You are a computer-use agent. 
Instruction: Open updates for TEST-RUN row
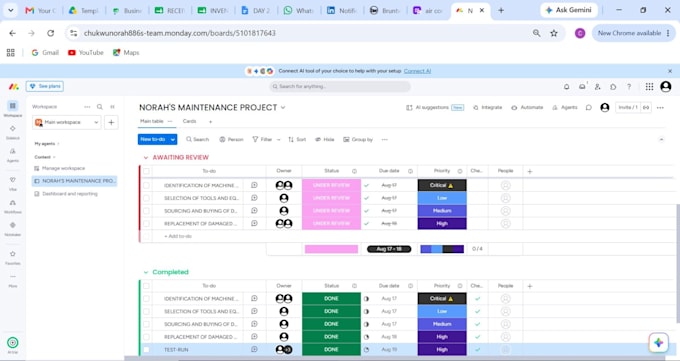point(255,349)
